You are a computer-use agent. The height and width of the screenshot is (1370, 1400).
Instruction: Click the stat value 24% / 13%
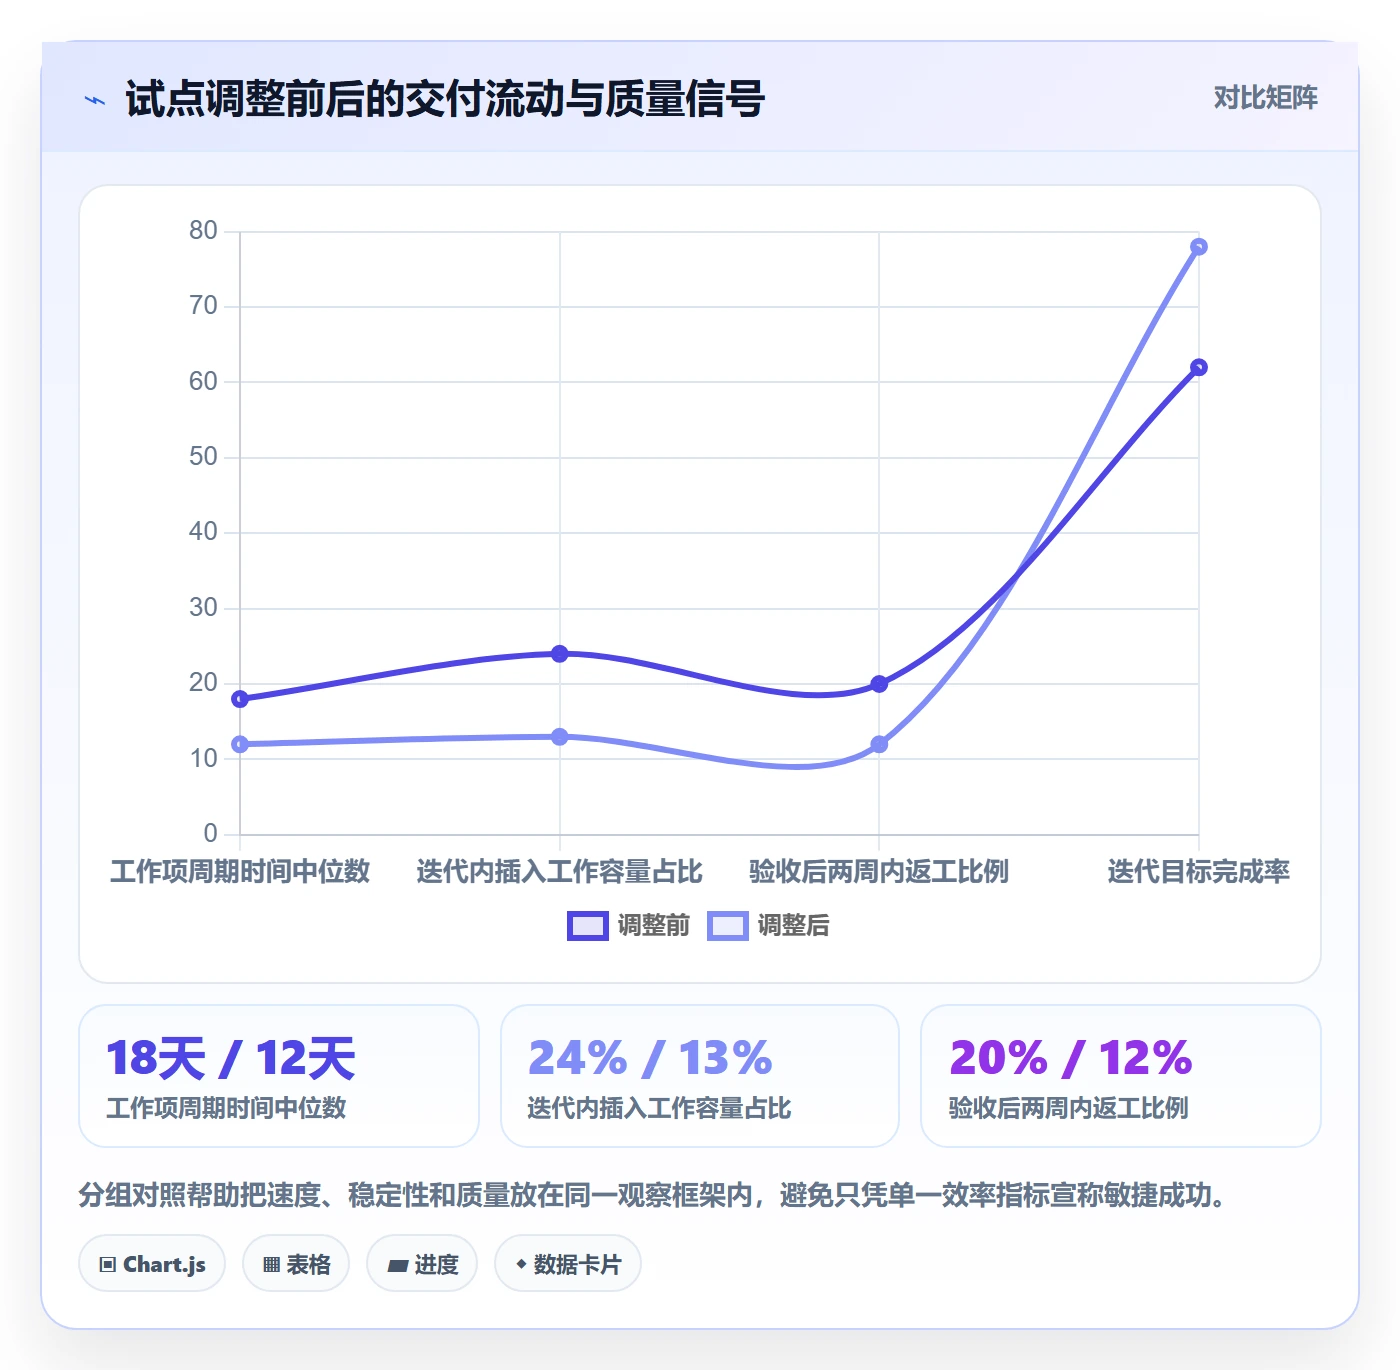tap(650, 1058)
